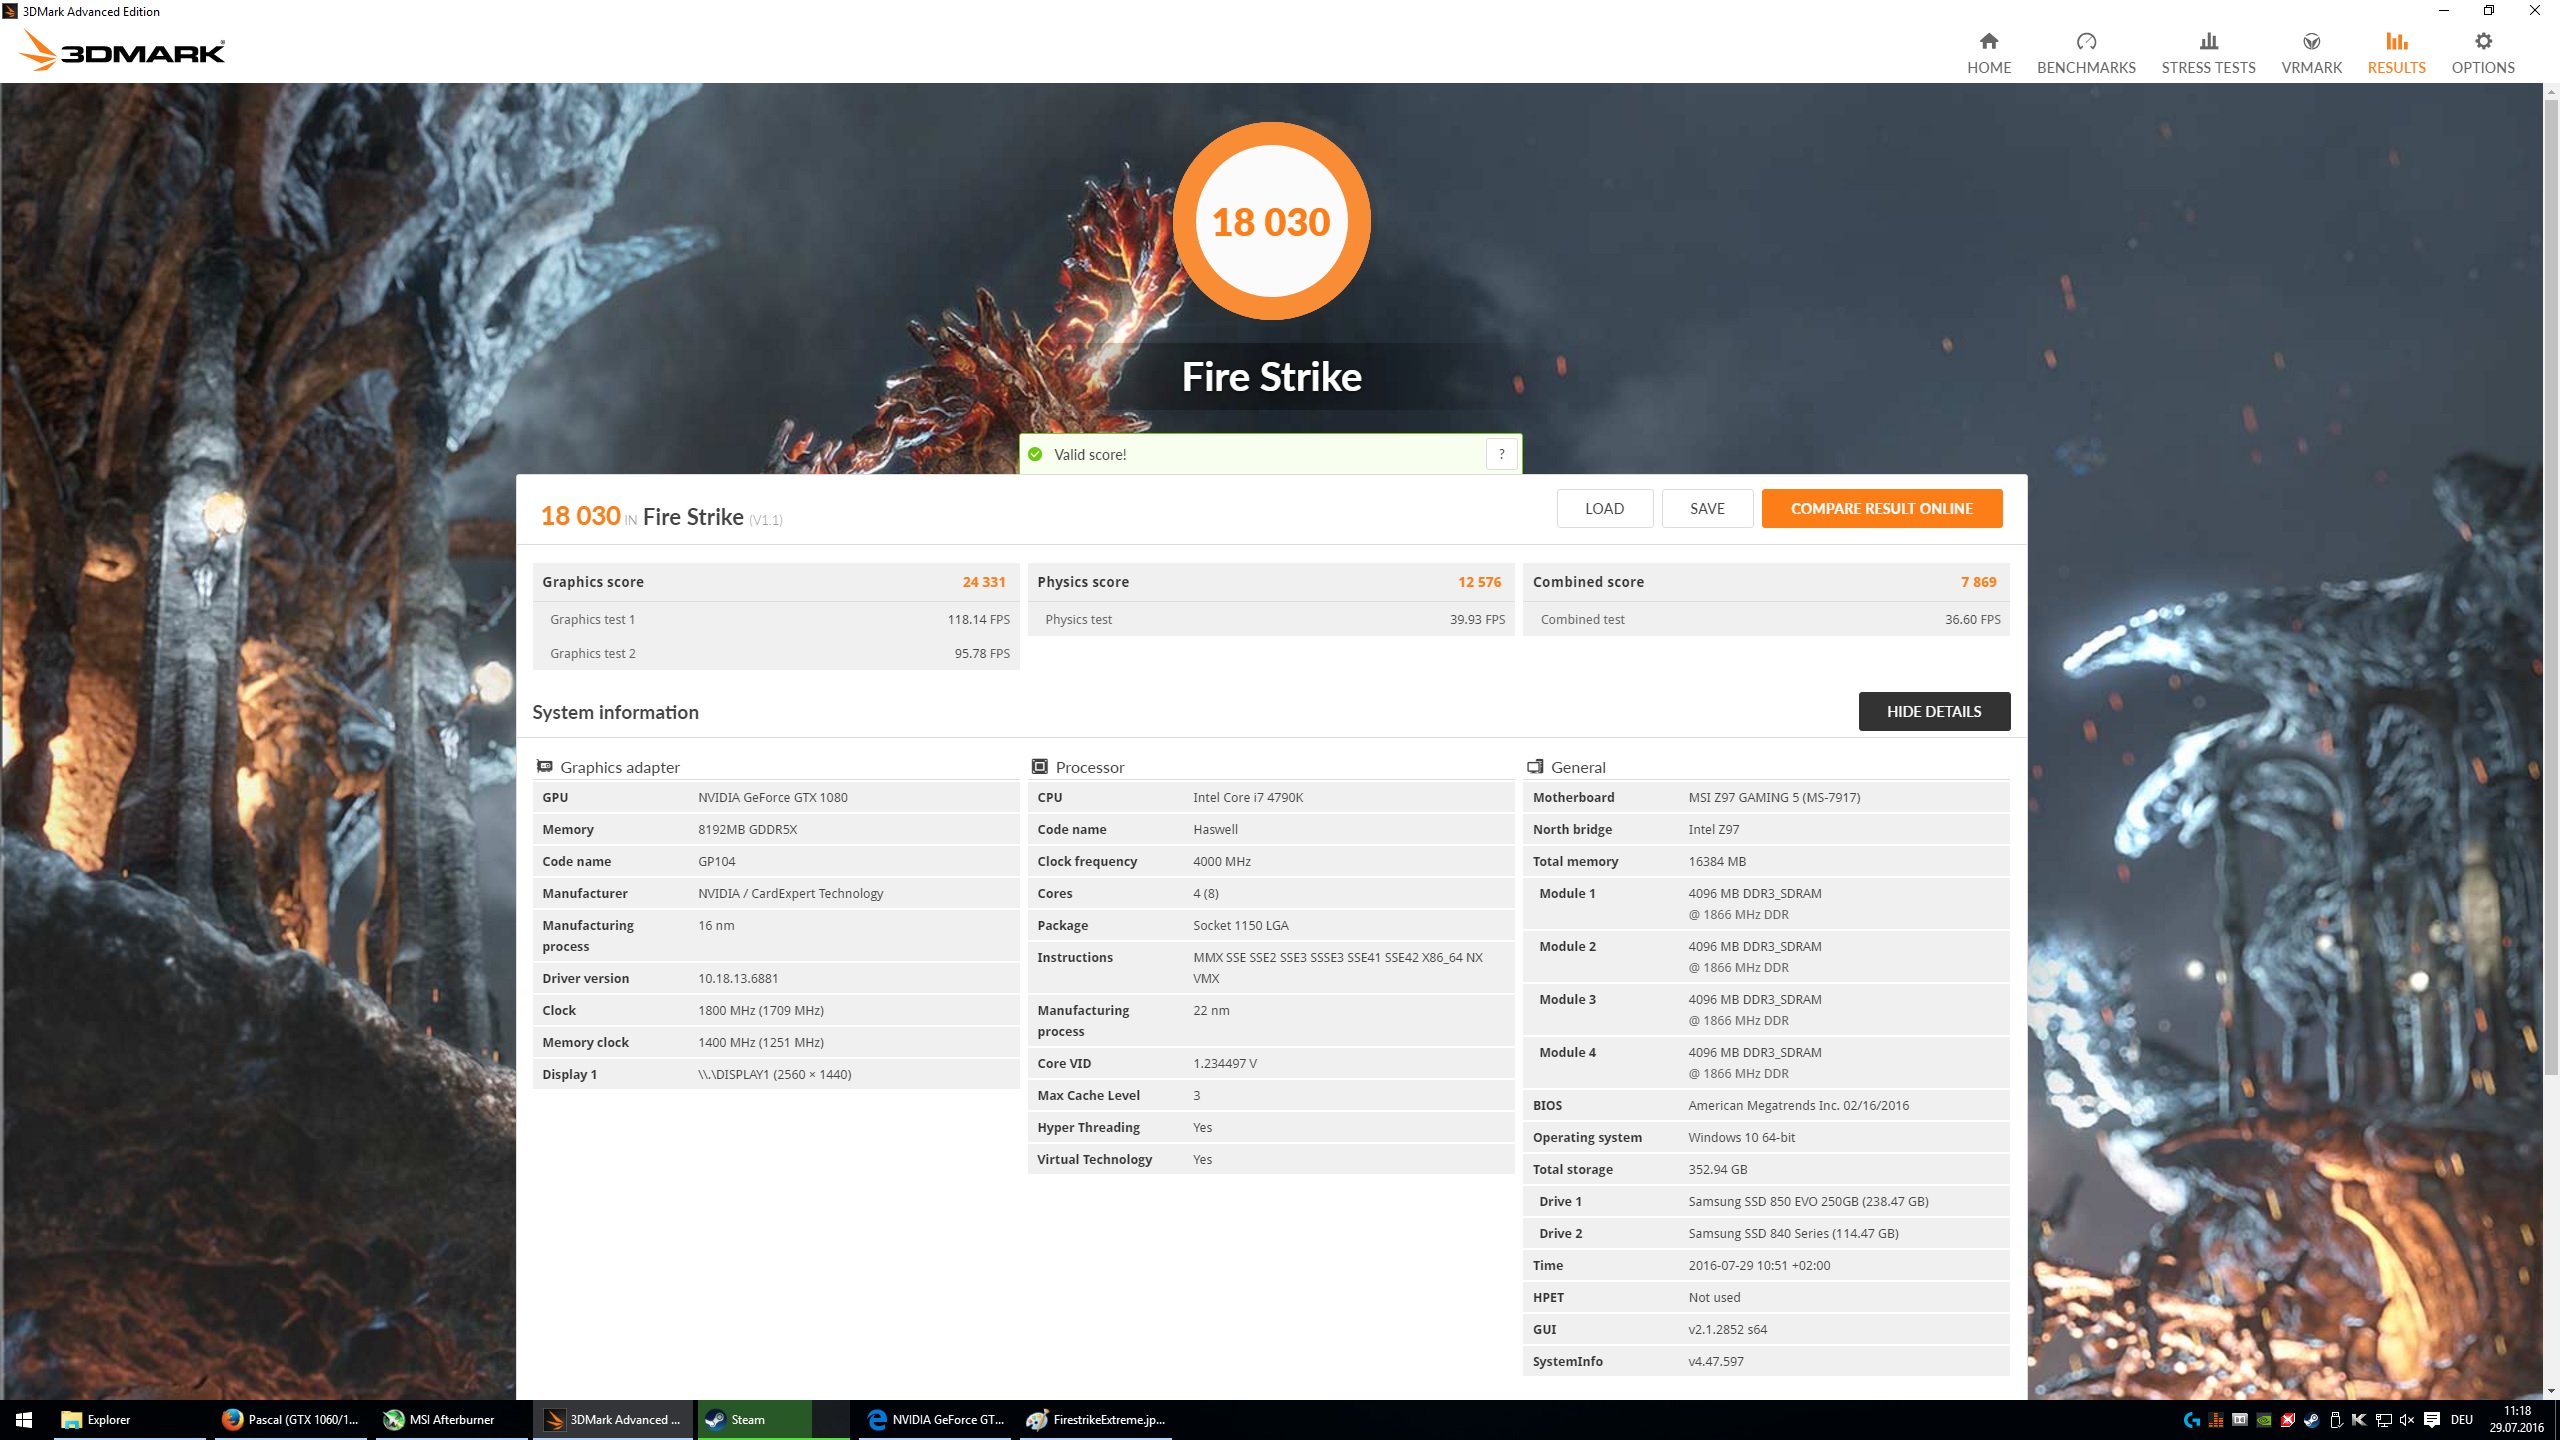This screenshot has width=2560, height=1440.
Task: Click the Graphics adapter section header
Action: click(x=619, y=767)
